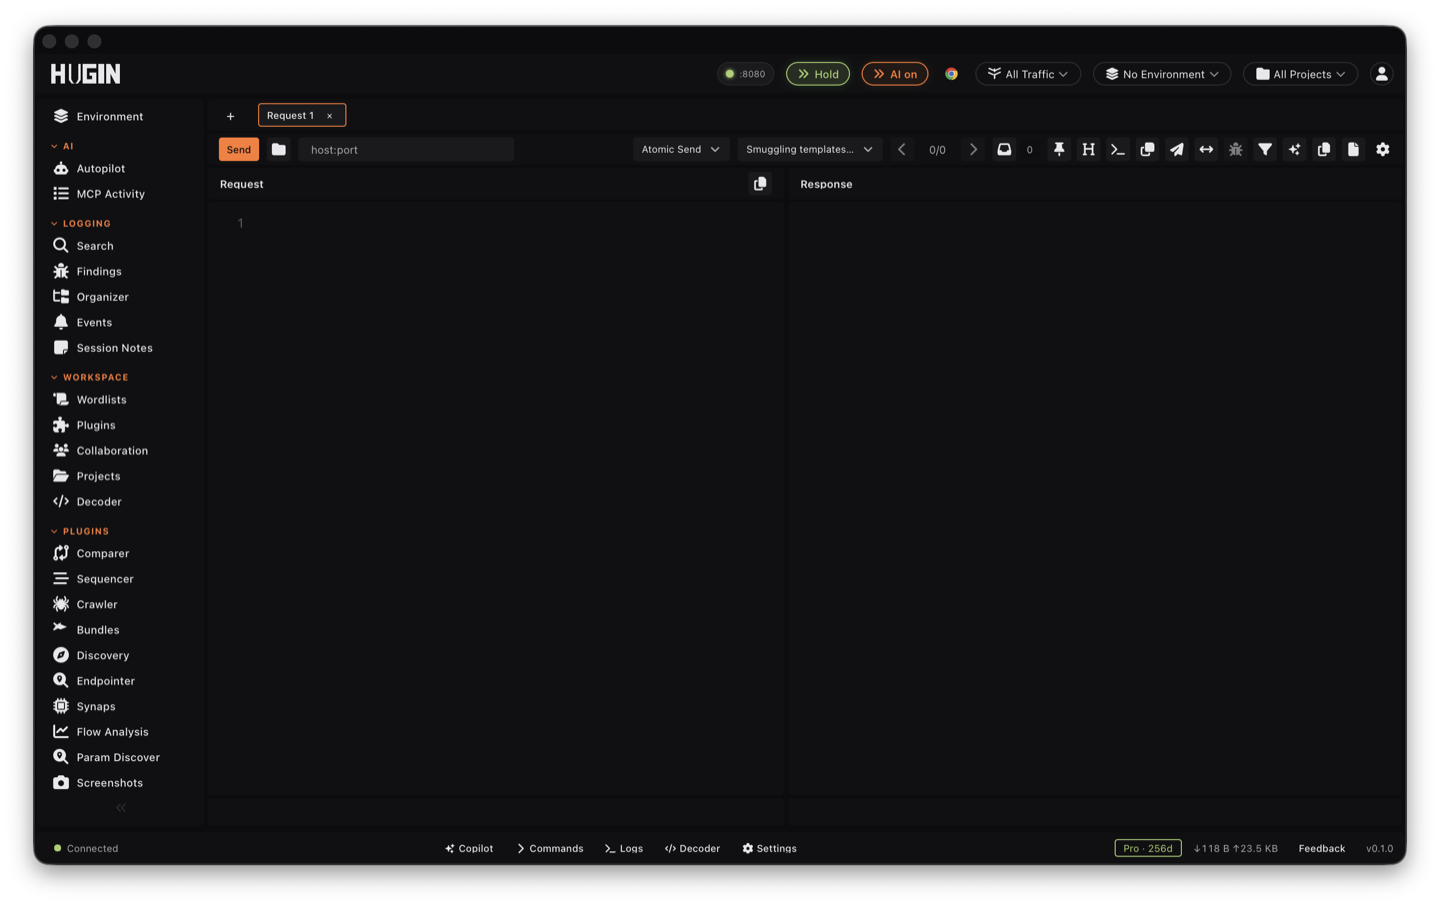Viewport: 1440px width, 906px height.
Task: Open the All Traffic dropdown
Action: click(1028, 74)
